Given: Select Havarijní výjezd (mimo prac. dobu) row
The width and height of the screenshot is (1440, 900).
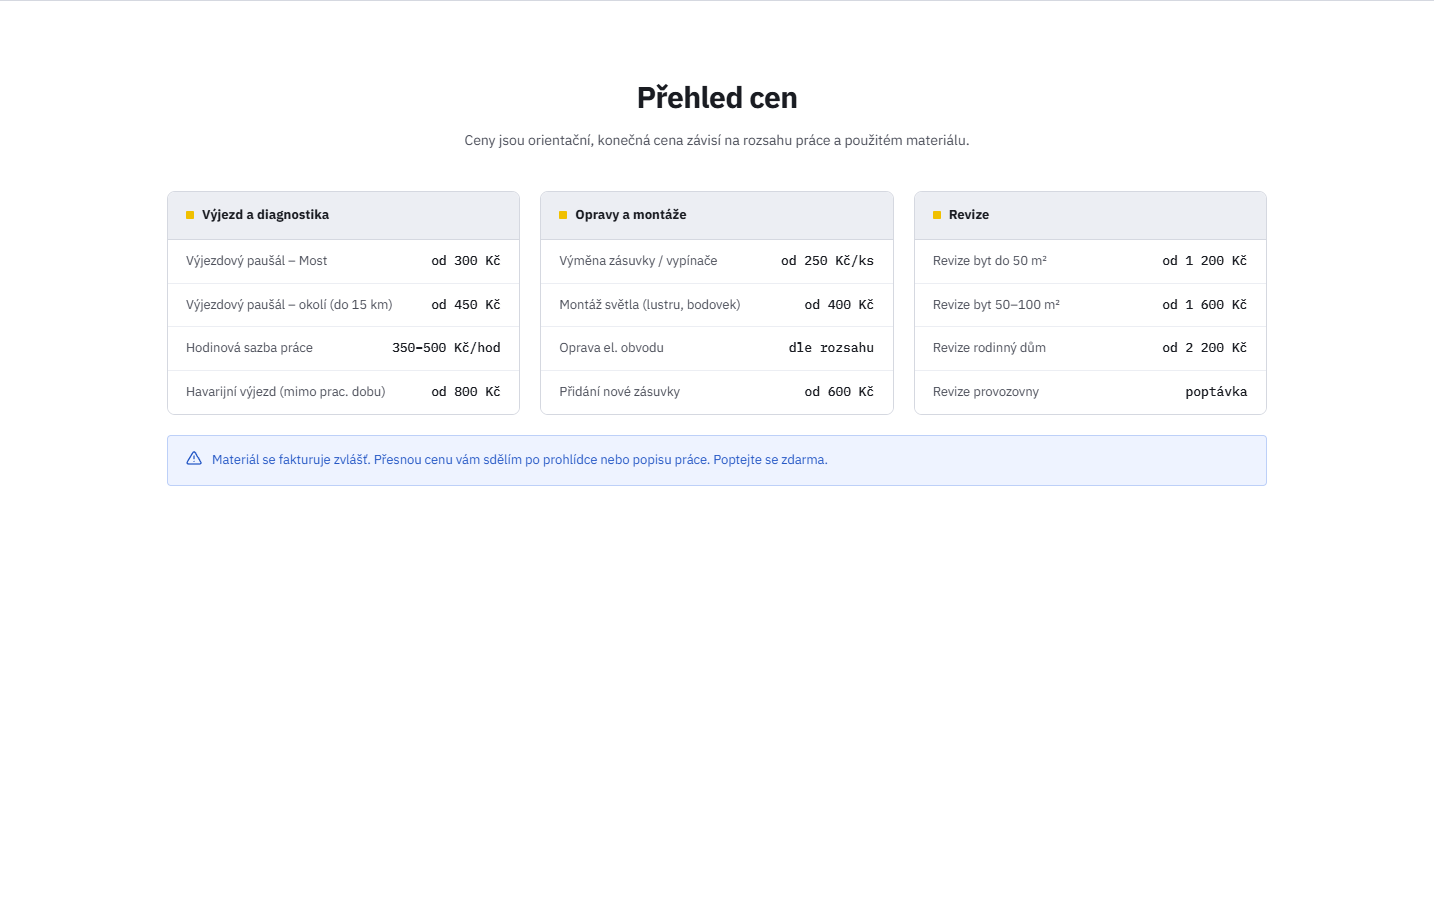Looking at the screenshot, I should [x=343, y=392].
